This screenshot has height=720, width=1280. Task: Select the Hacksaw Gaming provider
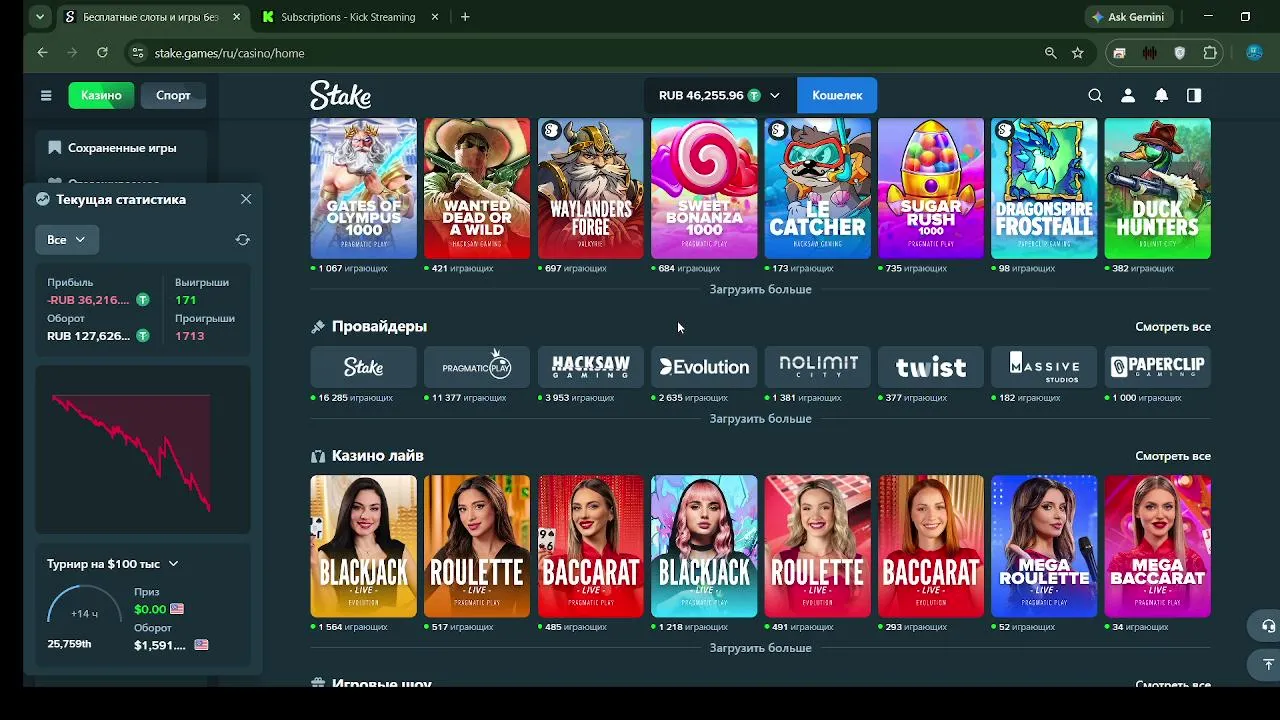click(x=590, y=367)
